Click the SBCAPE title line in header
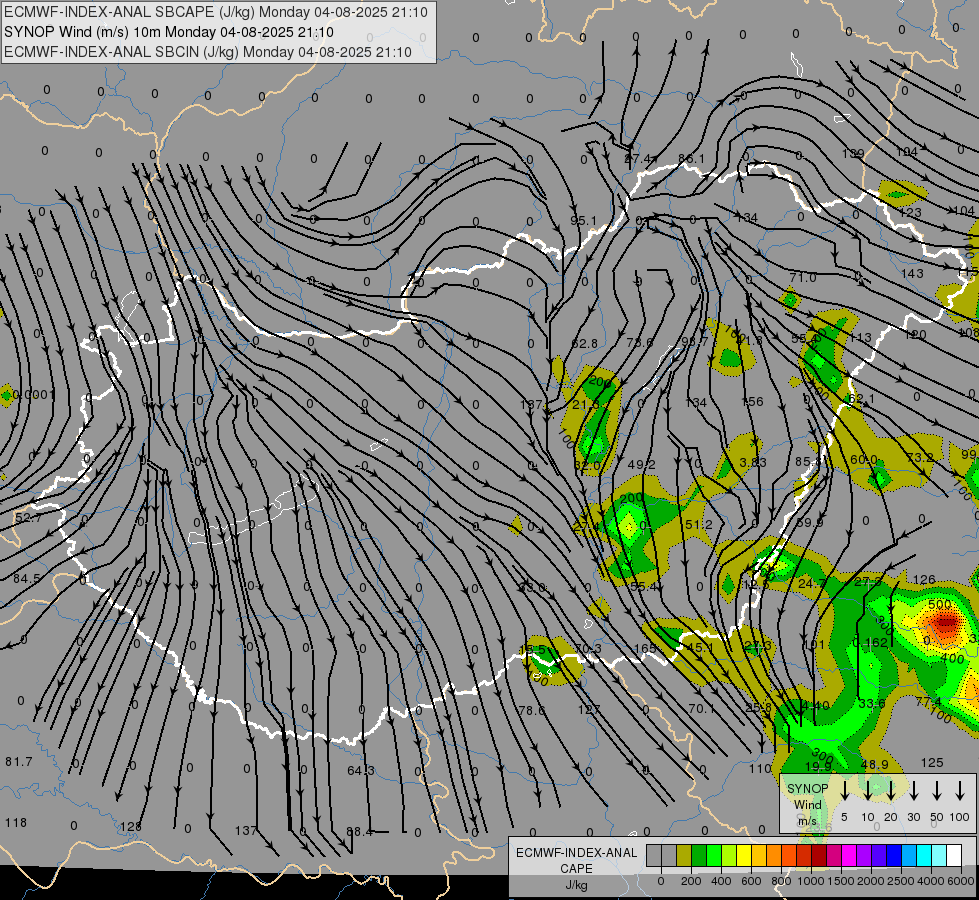Viewport: 979px width, 900px height. pyautogui.click(x=216, y=12)
